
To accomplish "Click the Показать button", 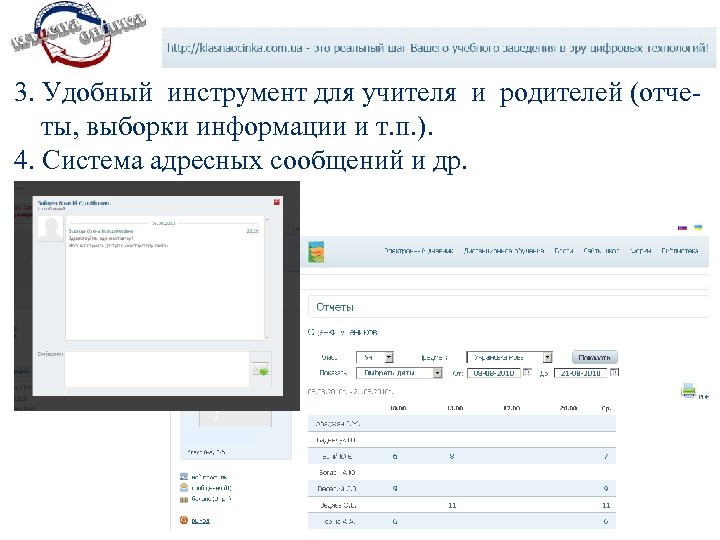I will 595,357.
